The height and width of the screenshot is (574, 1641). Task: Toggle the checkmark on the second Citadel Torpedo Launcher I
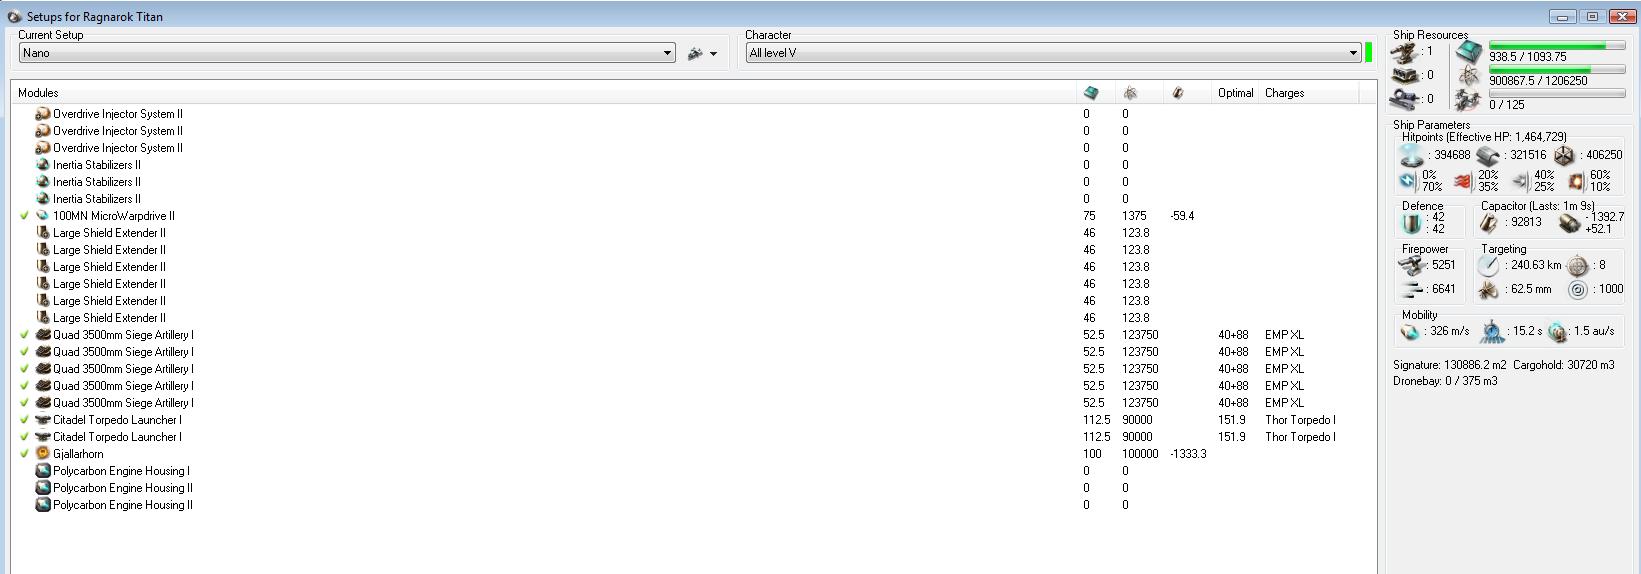[x=25, y=437]
